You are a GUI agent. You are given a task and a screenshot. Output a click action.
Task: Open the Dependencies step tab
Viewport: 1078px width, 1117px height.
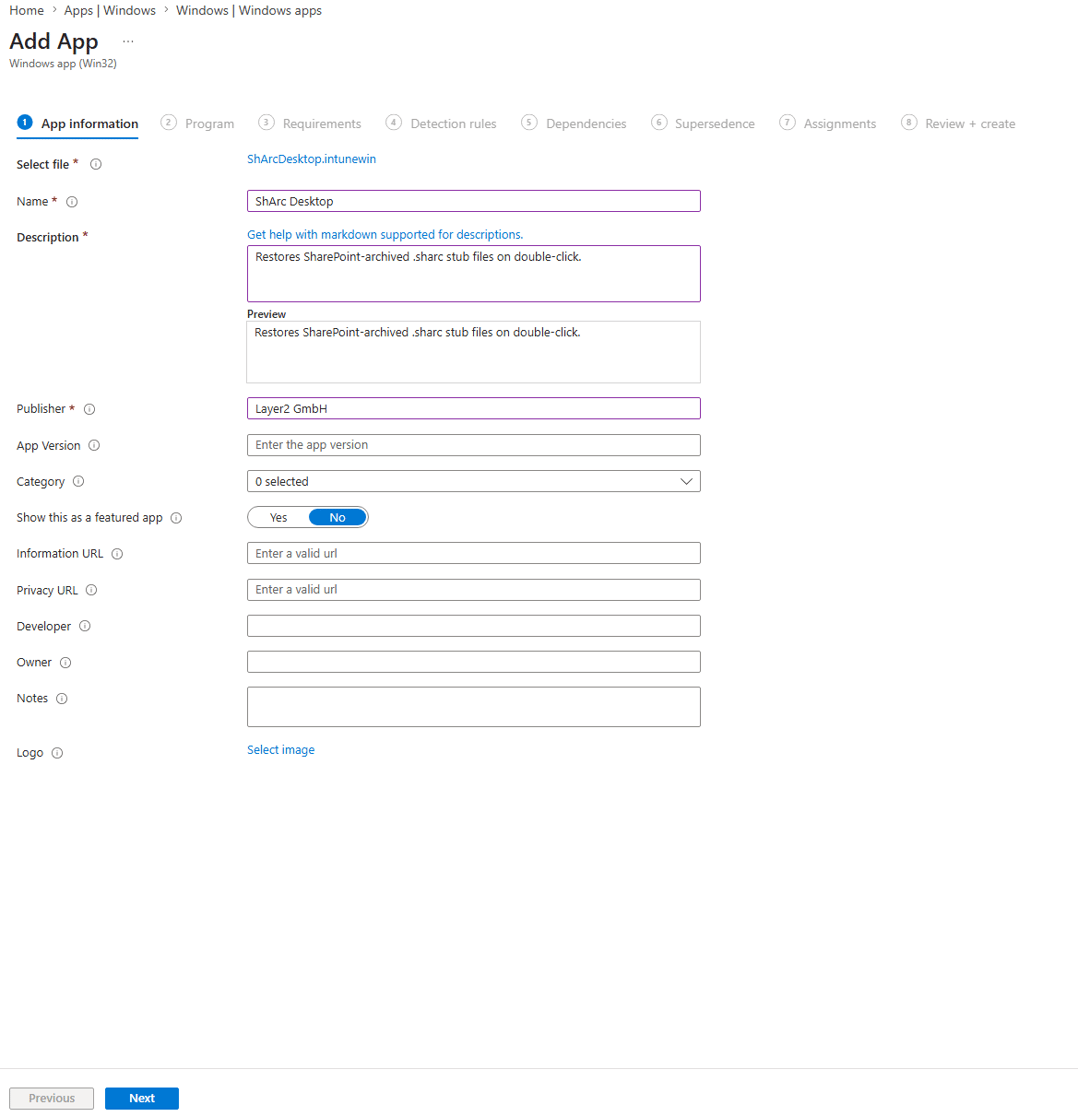click(574, 123)
